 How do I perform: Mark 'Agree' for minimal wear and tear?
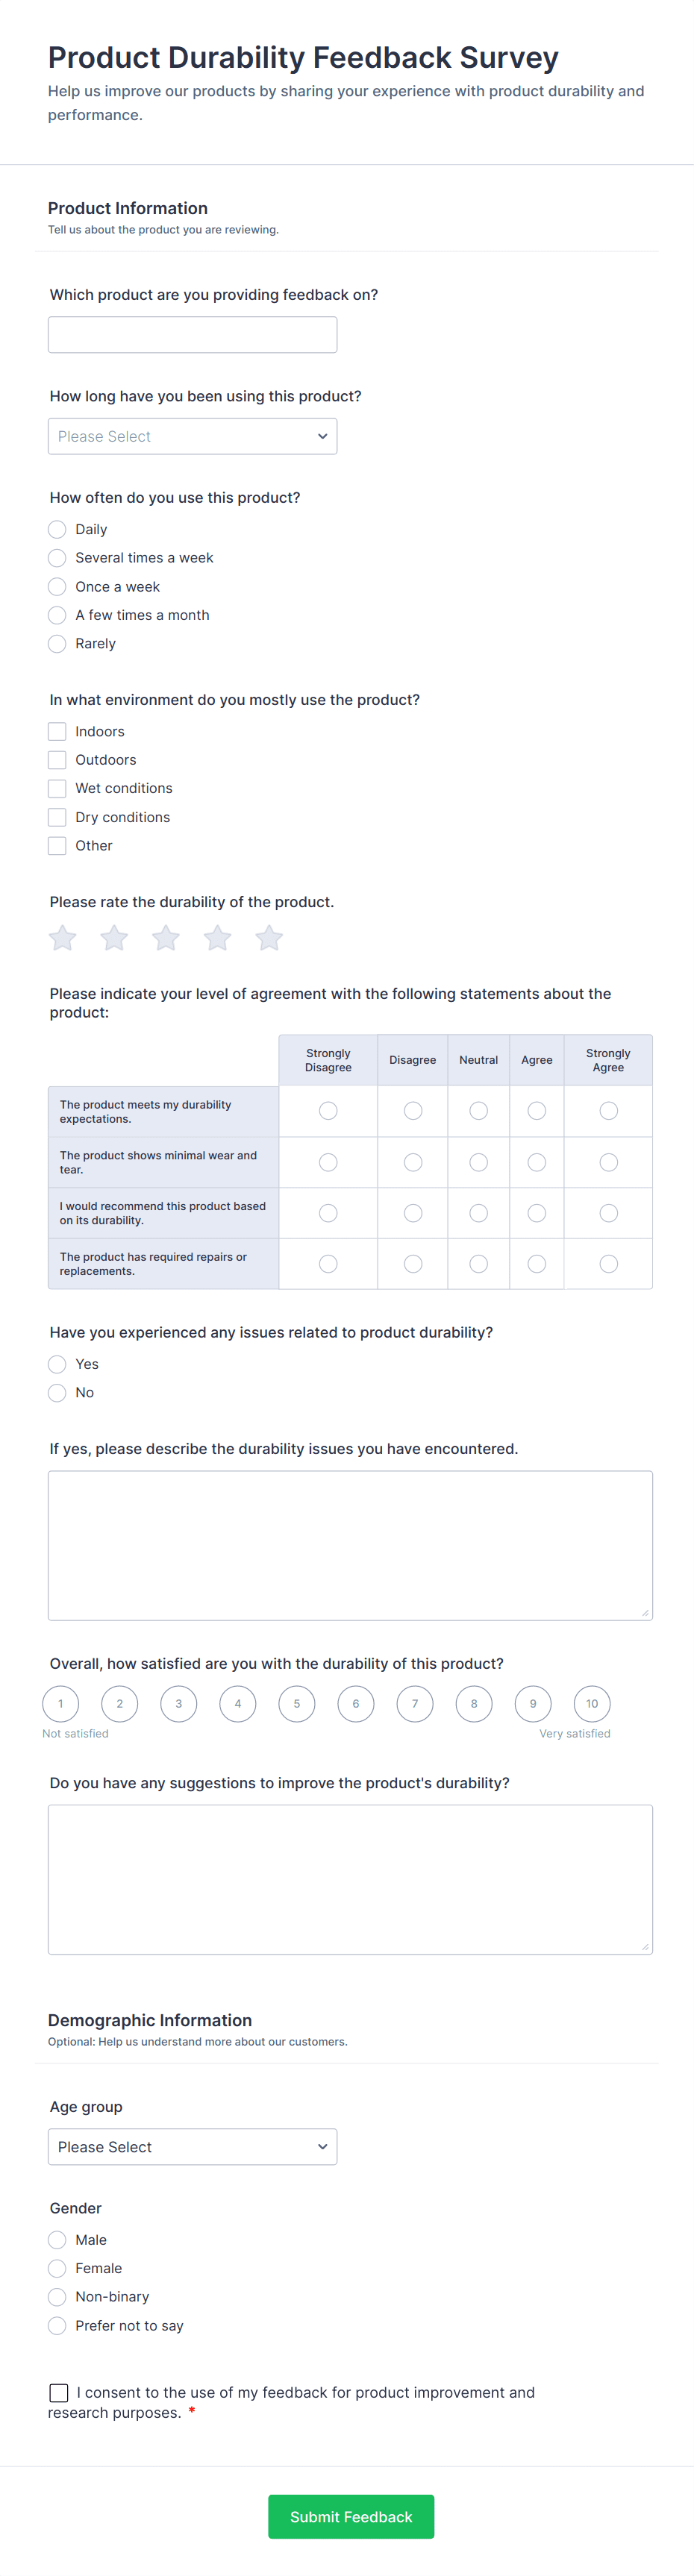coord(536,1162)
